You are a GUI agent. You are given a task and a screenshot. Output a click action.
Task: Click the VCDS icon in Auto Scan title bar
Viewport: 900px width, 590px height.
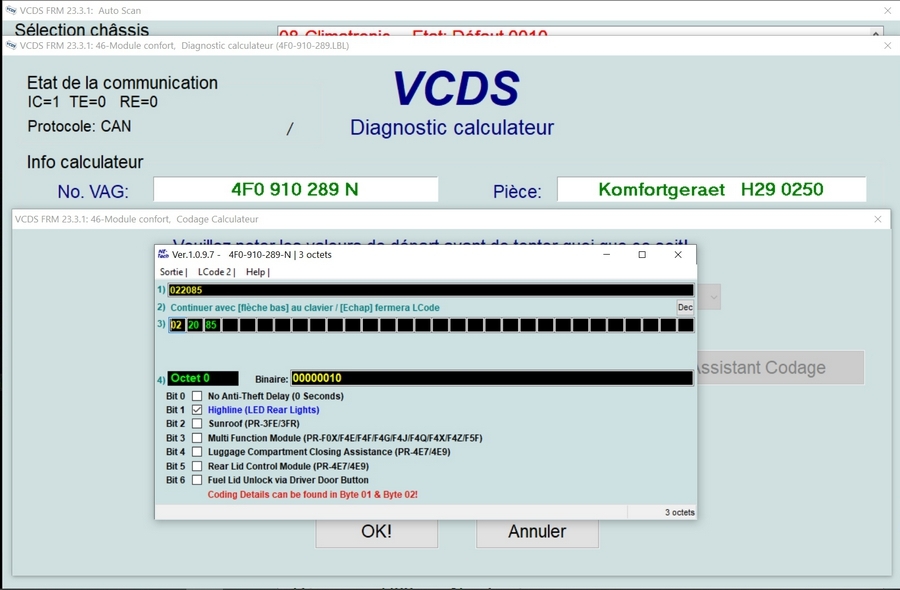coord(11,10)
